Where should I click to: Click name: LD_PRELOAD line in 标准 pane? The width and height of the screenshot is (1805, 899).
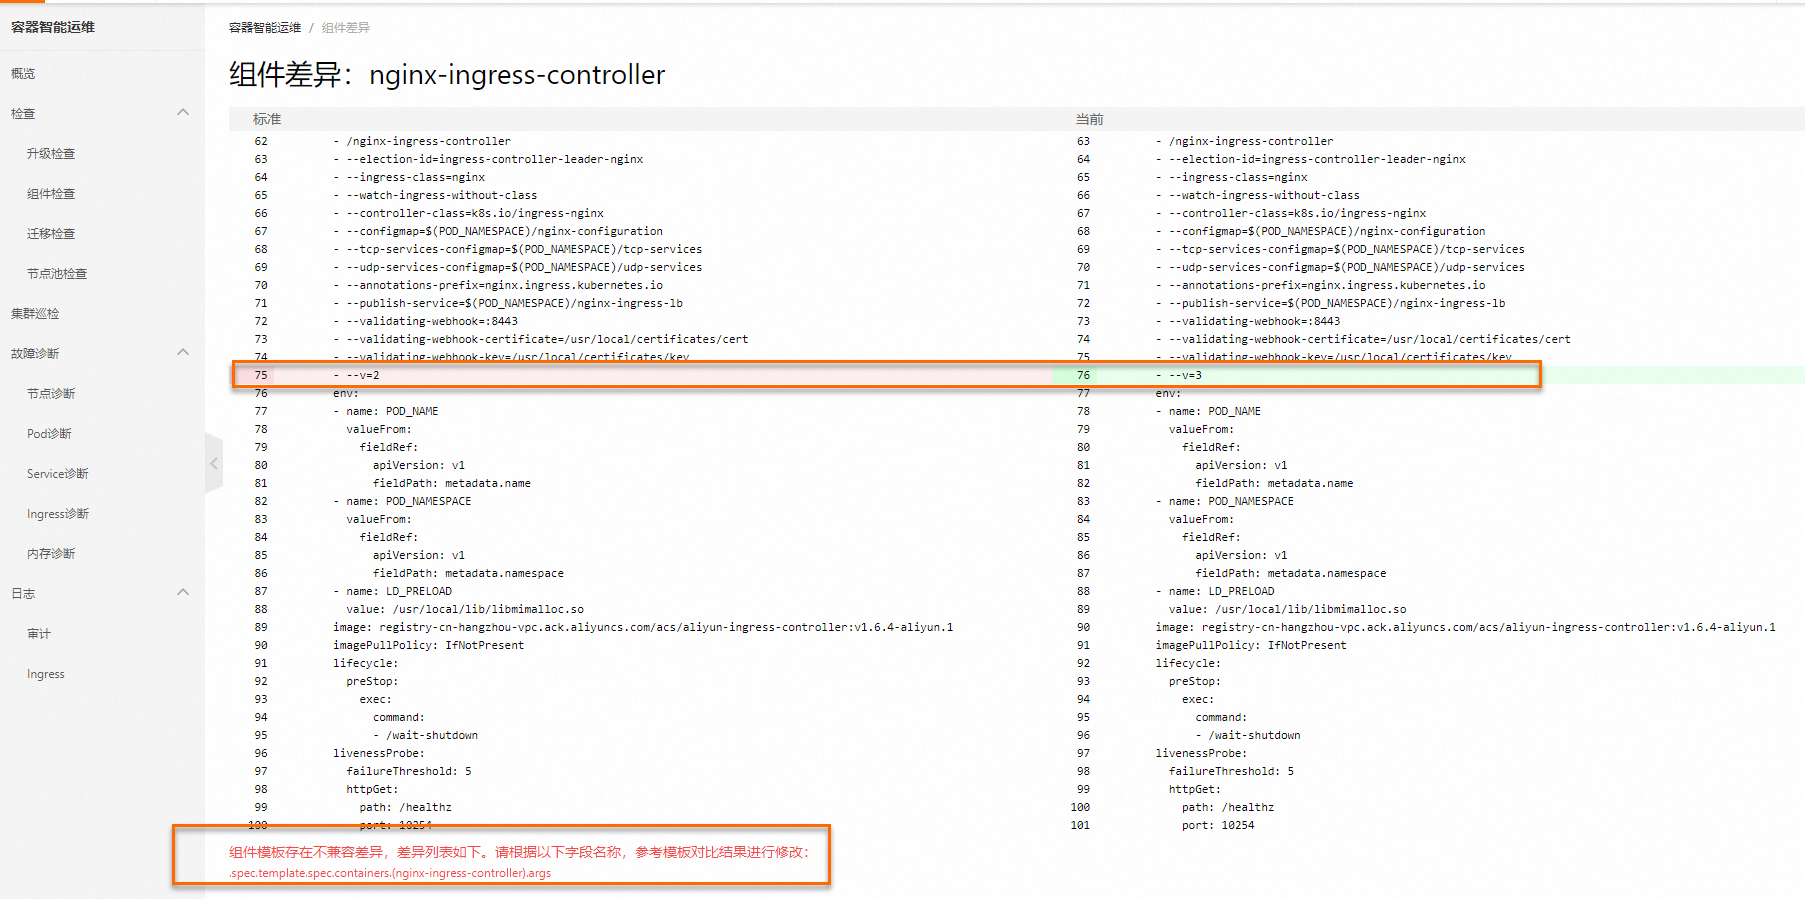click(x=392, y=591)
